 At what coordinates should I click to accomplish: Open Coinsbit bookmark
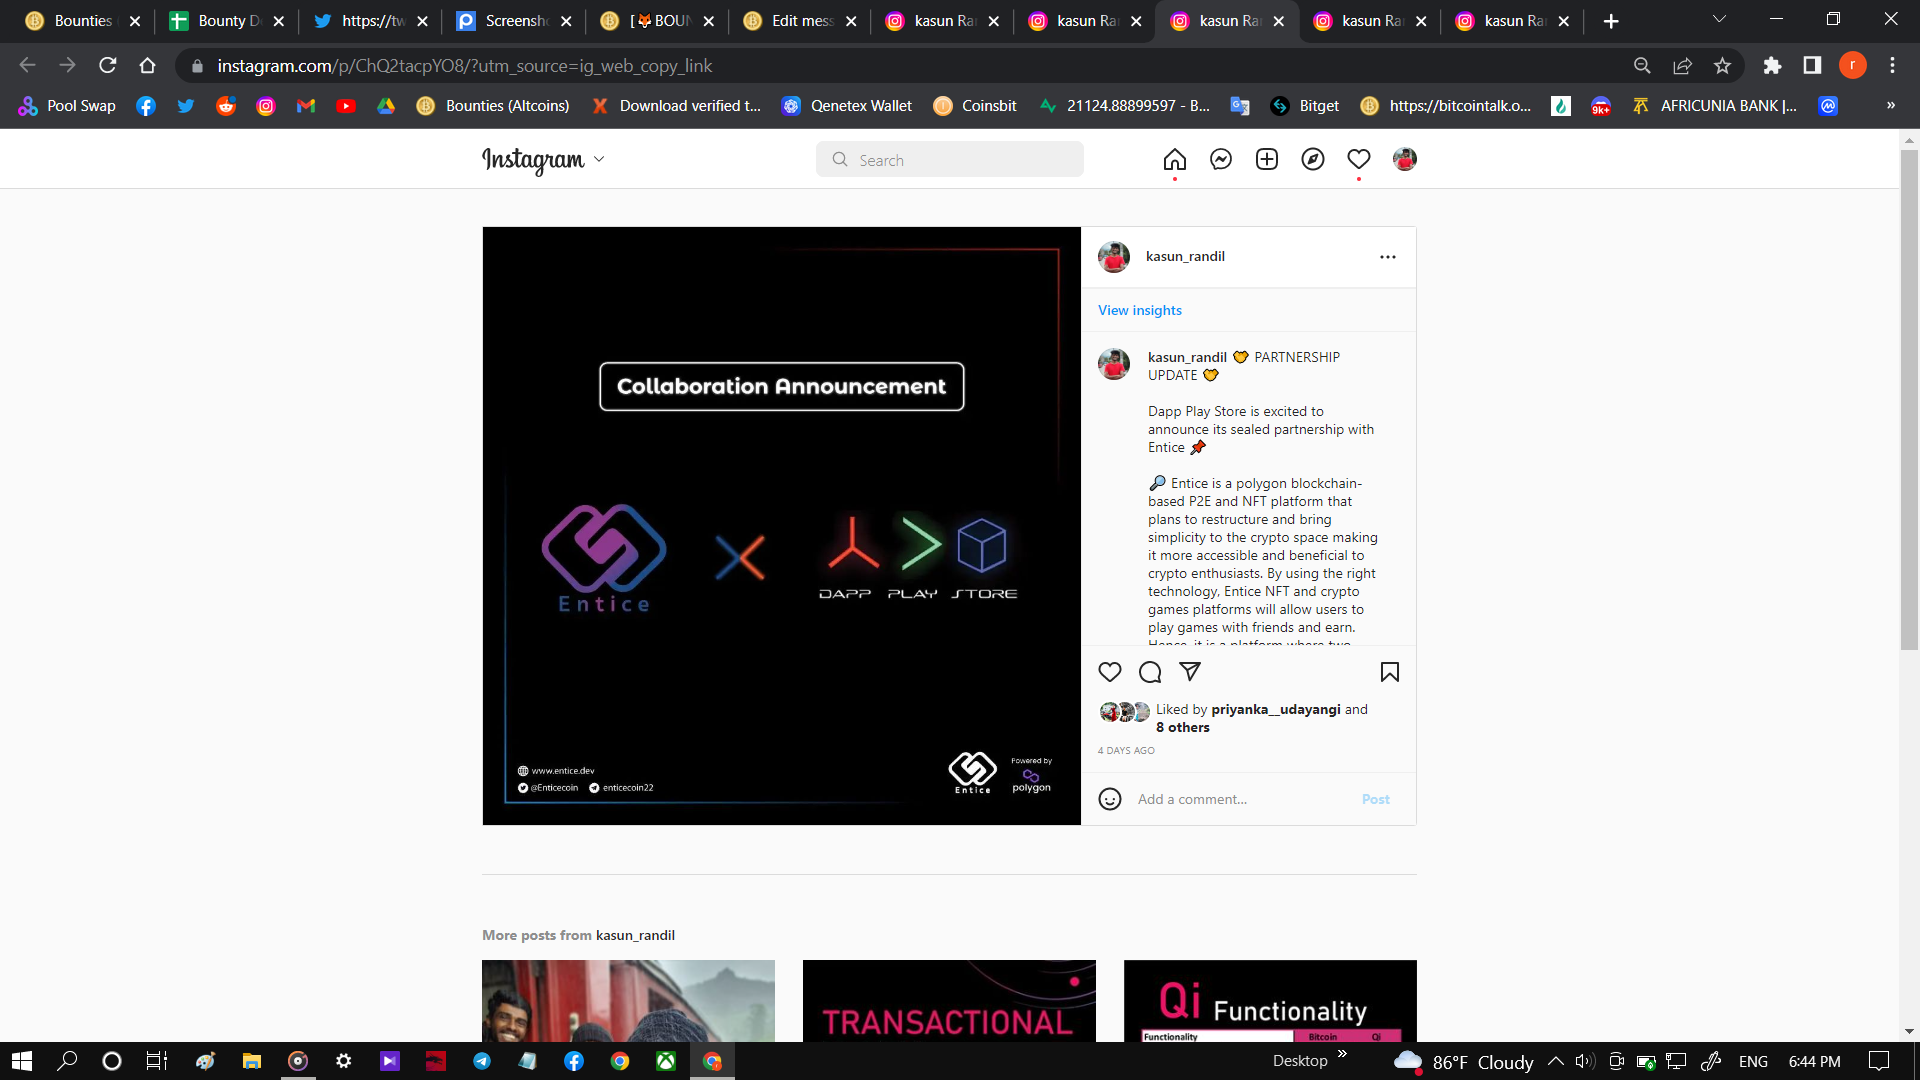click(x=975, y=106)
